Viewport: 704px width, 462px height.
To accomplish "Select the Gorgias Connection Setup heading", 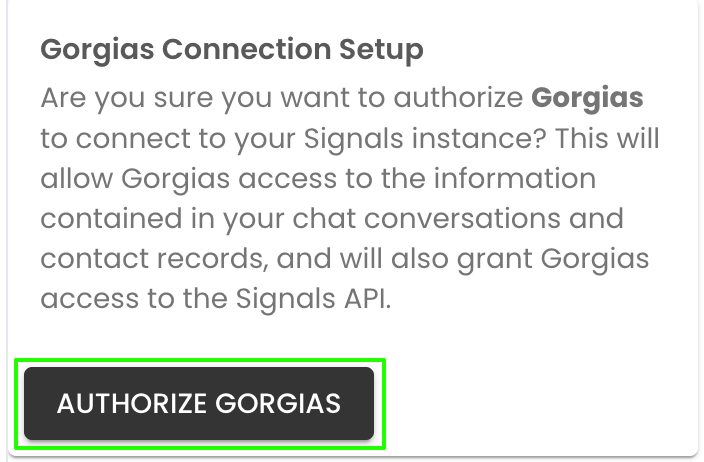I will click(232, 49).
